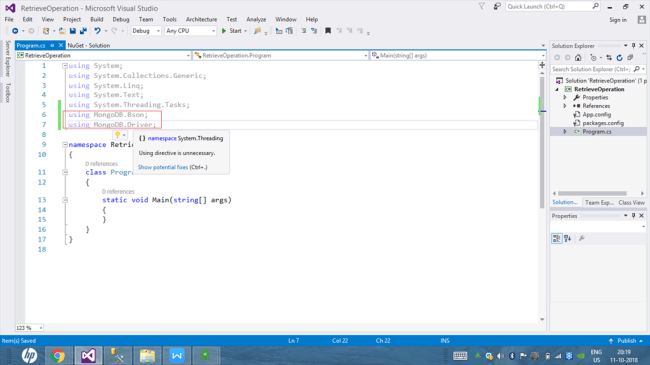Expand the Properties node in Solution Explorer
The width and height of the screenshot is (650, 365).
(x=565, y=97)
